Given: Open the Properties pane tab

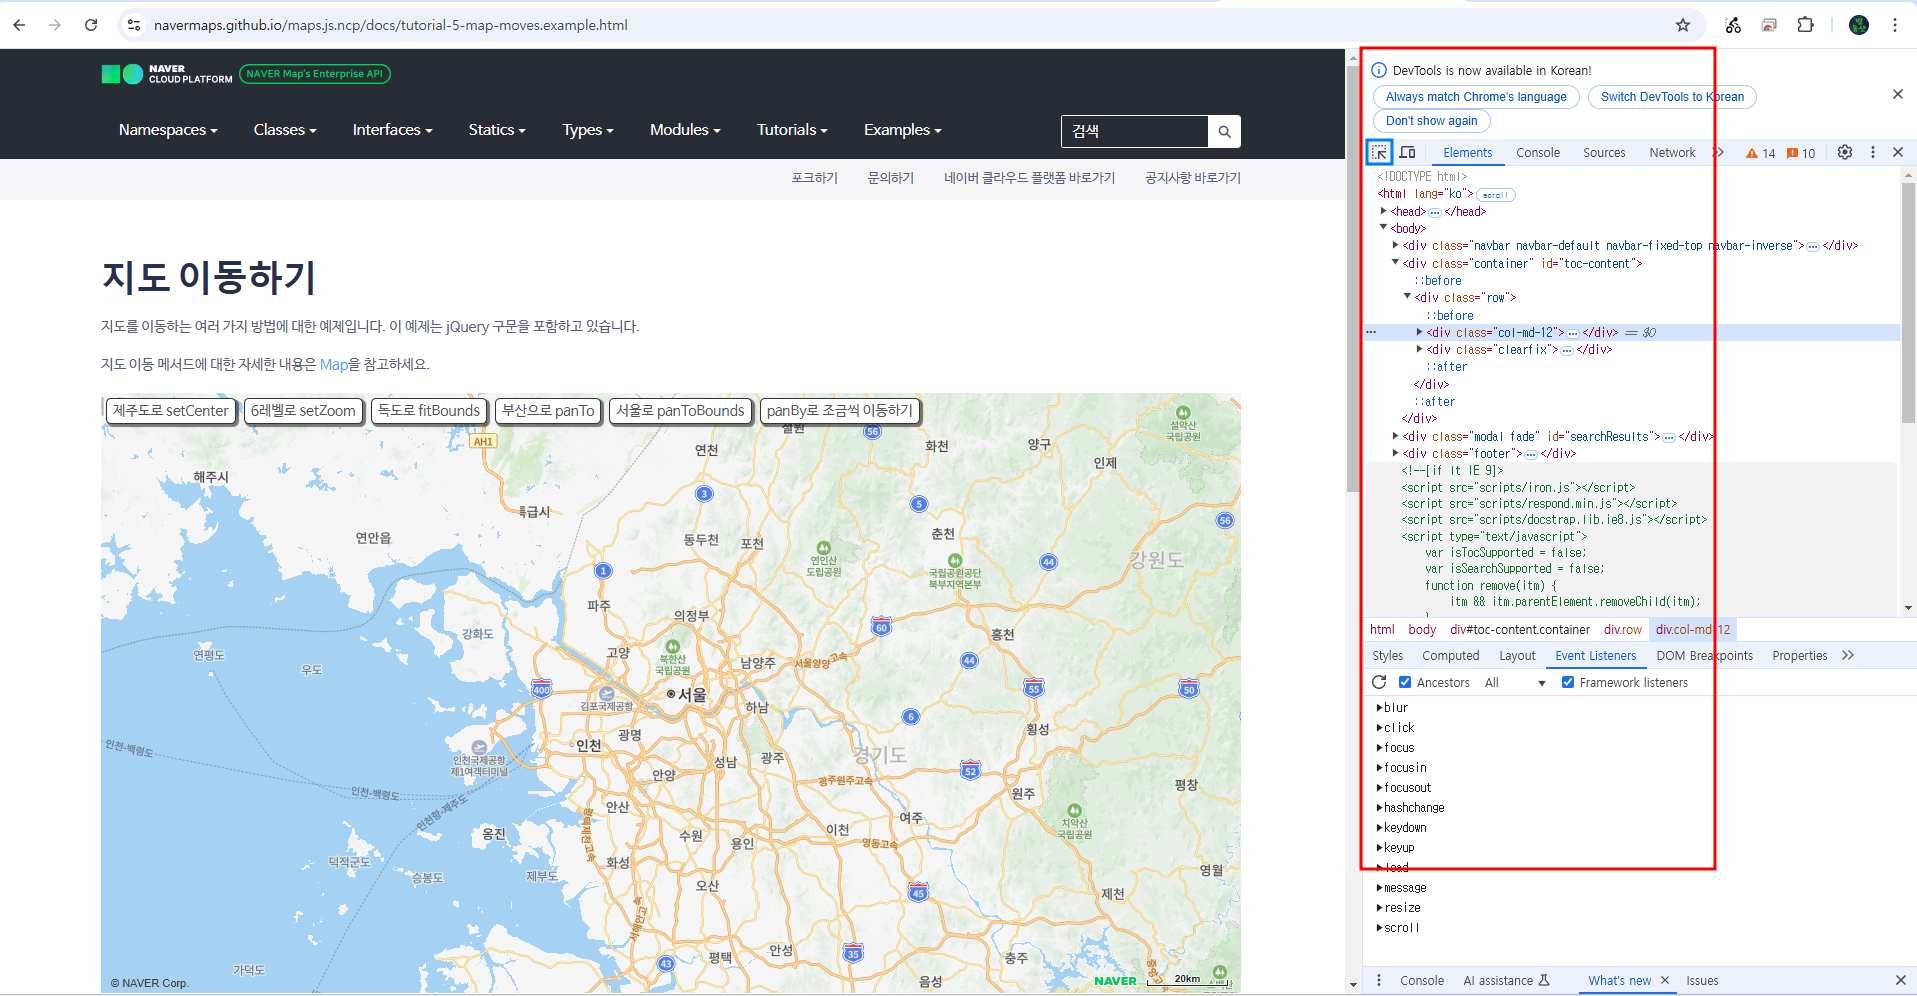Looking at the screenshot, I should tap(1799, 656).
